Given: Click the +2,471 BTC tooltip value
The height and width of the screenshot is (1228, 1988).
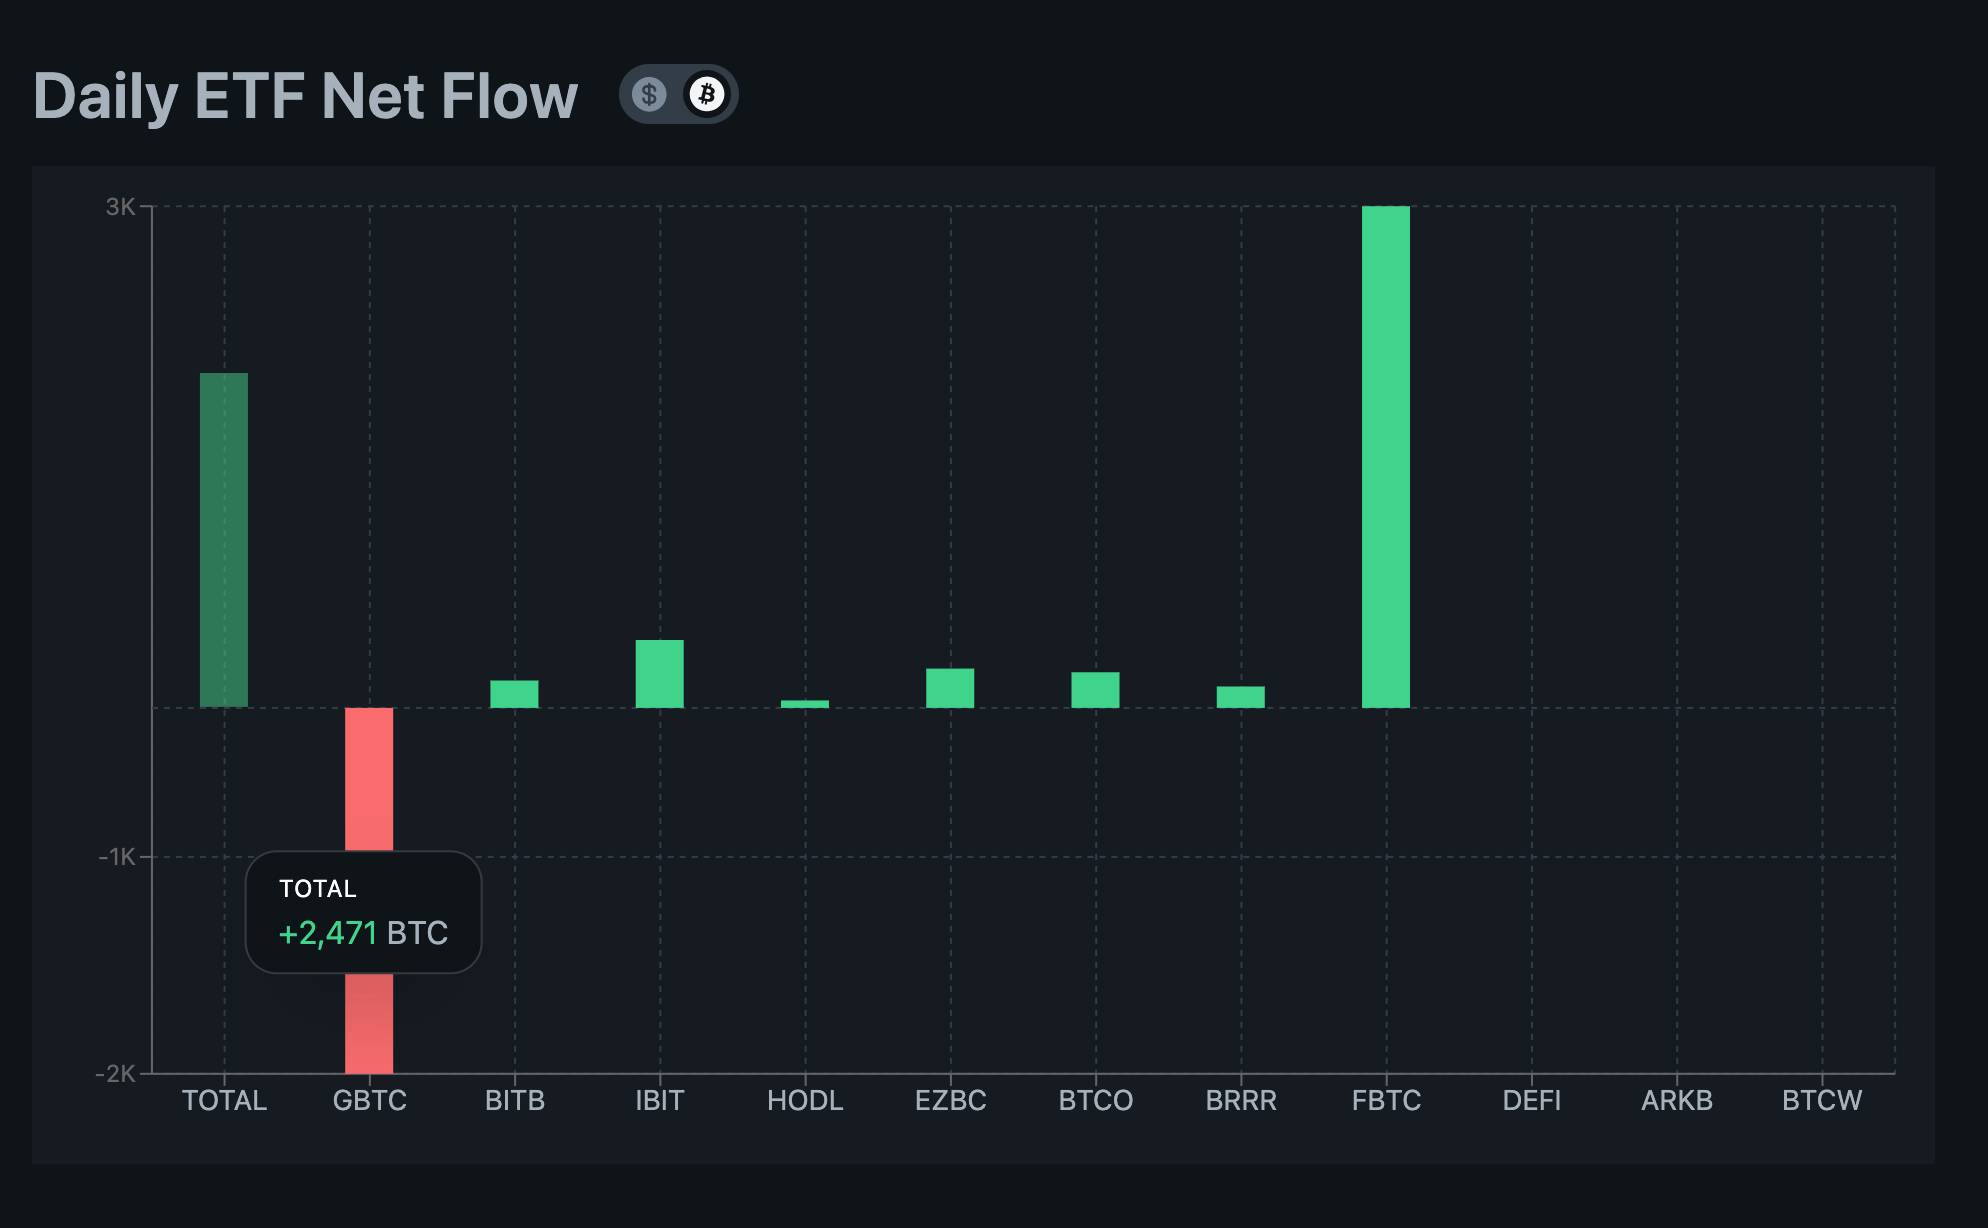Looking at the screenshot, I should 362,932.
